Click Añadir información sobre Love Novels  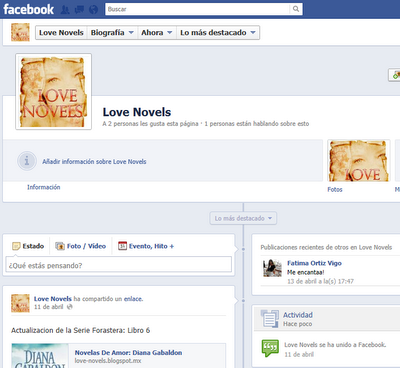pyautogui.click(x=94, y=162)
